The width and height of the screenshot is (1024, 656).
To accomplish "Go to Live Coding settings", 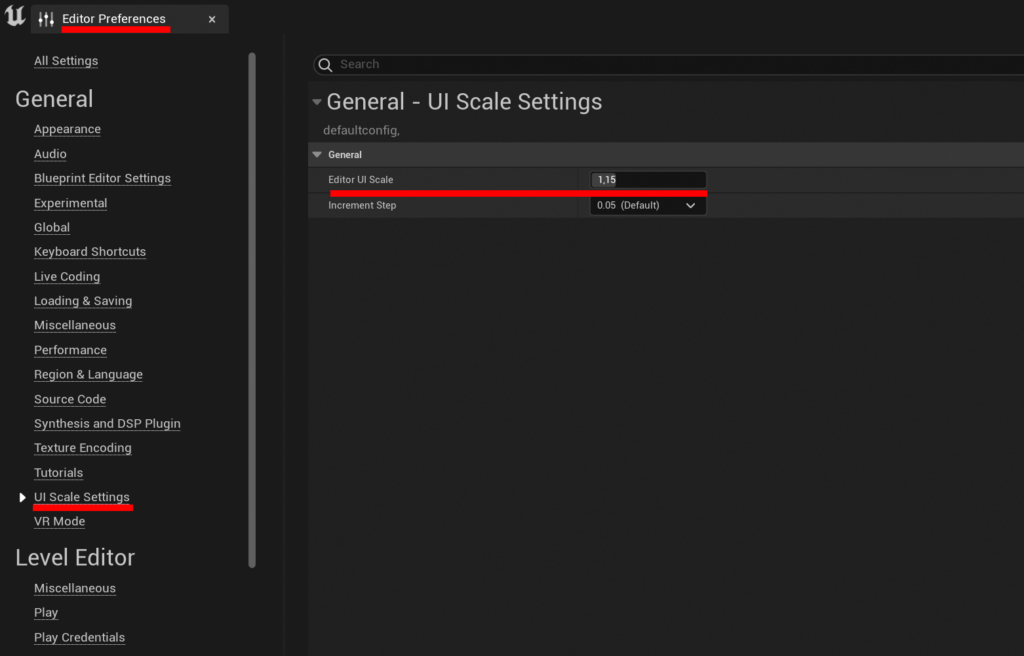I will [67, 276].
